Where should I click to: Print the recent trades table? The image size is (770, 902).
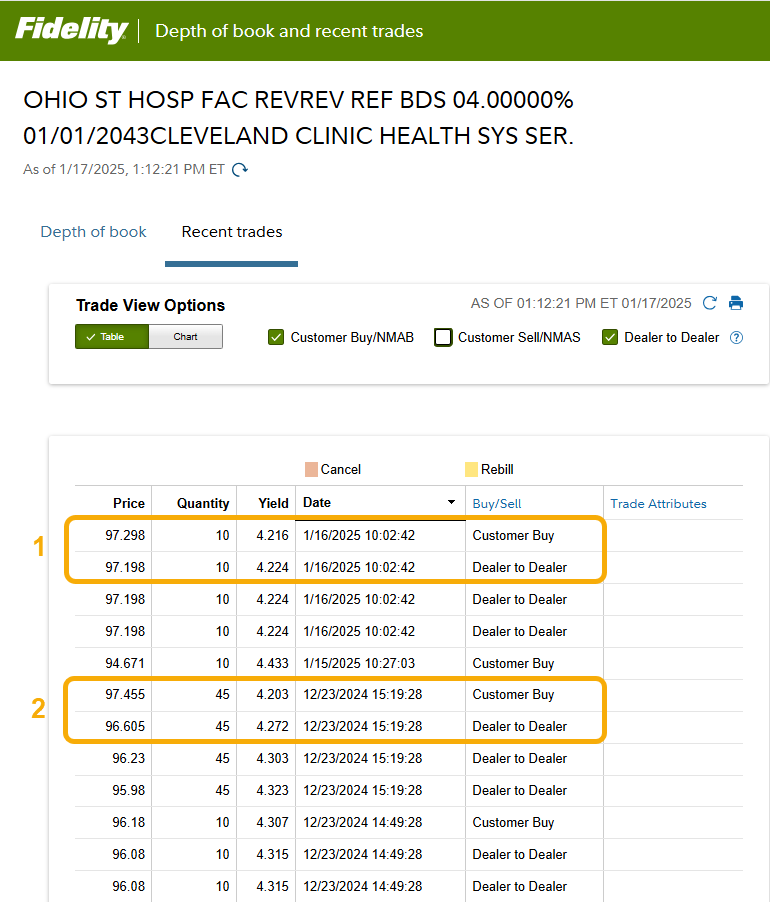736,303
